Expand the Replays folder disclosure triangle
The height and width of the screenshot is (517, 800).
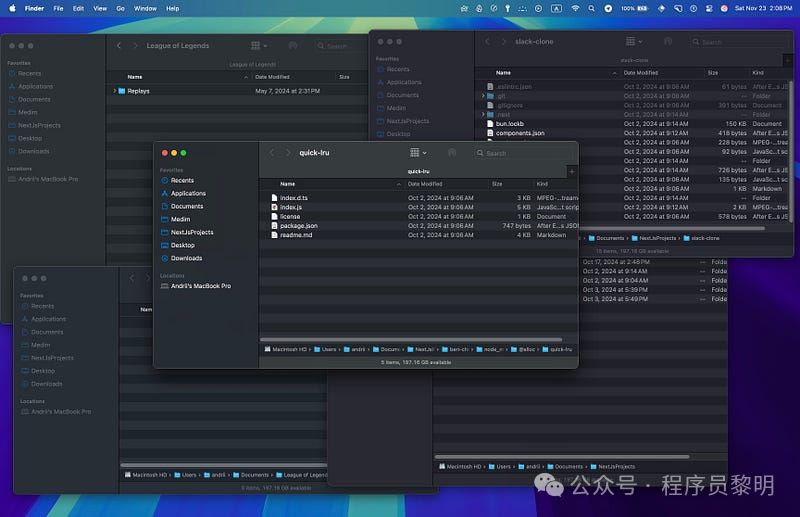point(114,91)
